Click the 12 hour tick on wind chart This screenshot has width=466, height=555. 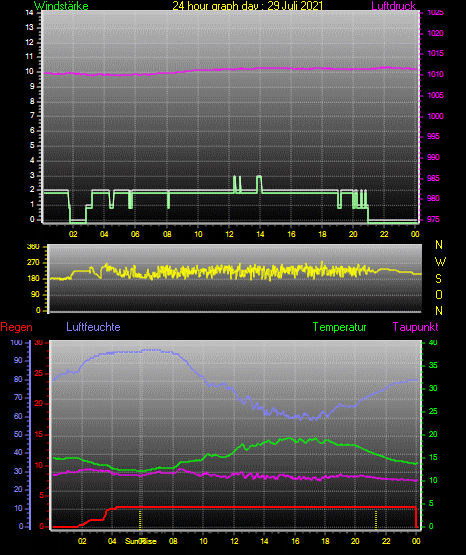click(x=229, y=234)
